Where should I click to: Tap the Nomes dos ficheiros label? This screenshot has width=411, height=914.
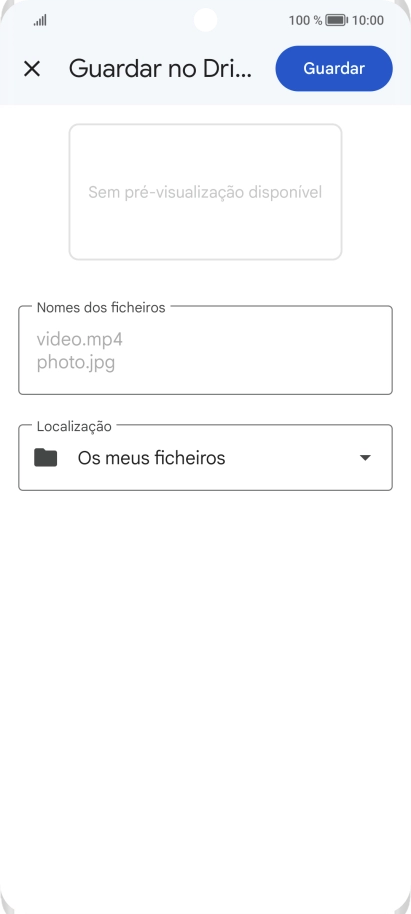(x=101, y=307)
